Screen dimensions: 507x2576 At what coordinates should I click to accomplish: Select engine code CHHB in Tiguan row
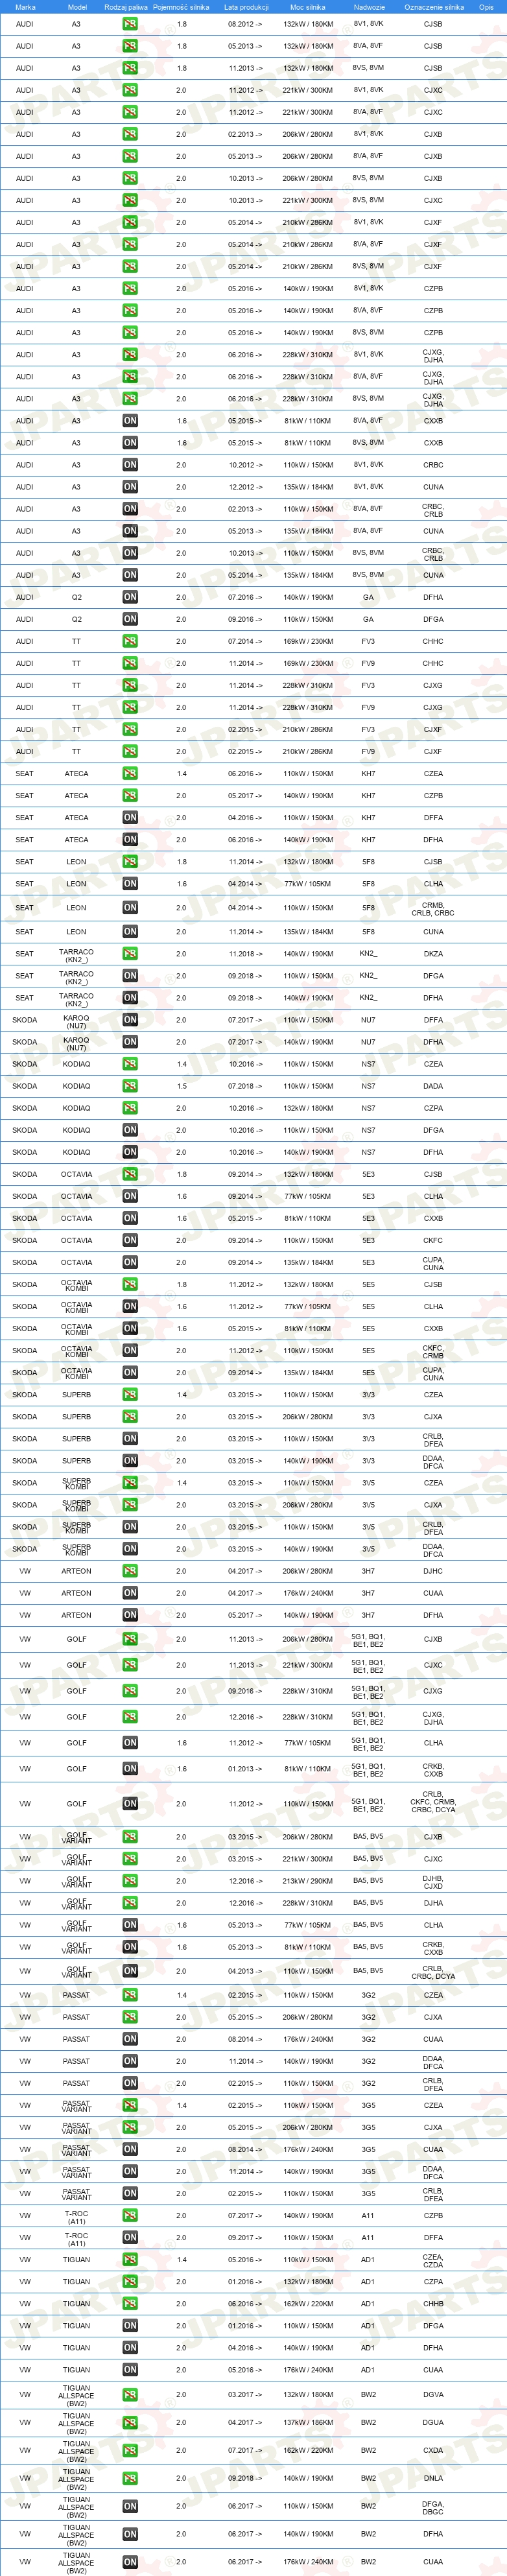coord(433,2304)
